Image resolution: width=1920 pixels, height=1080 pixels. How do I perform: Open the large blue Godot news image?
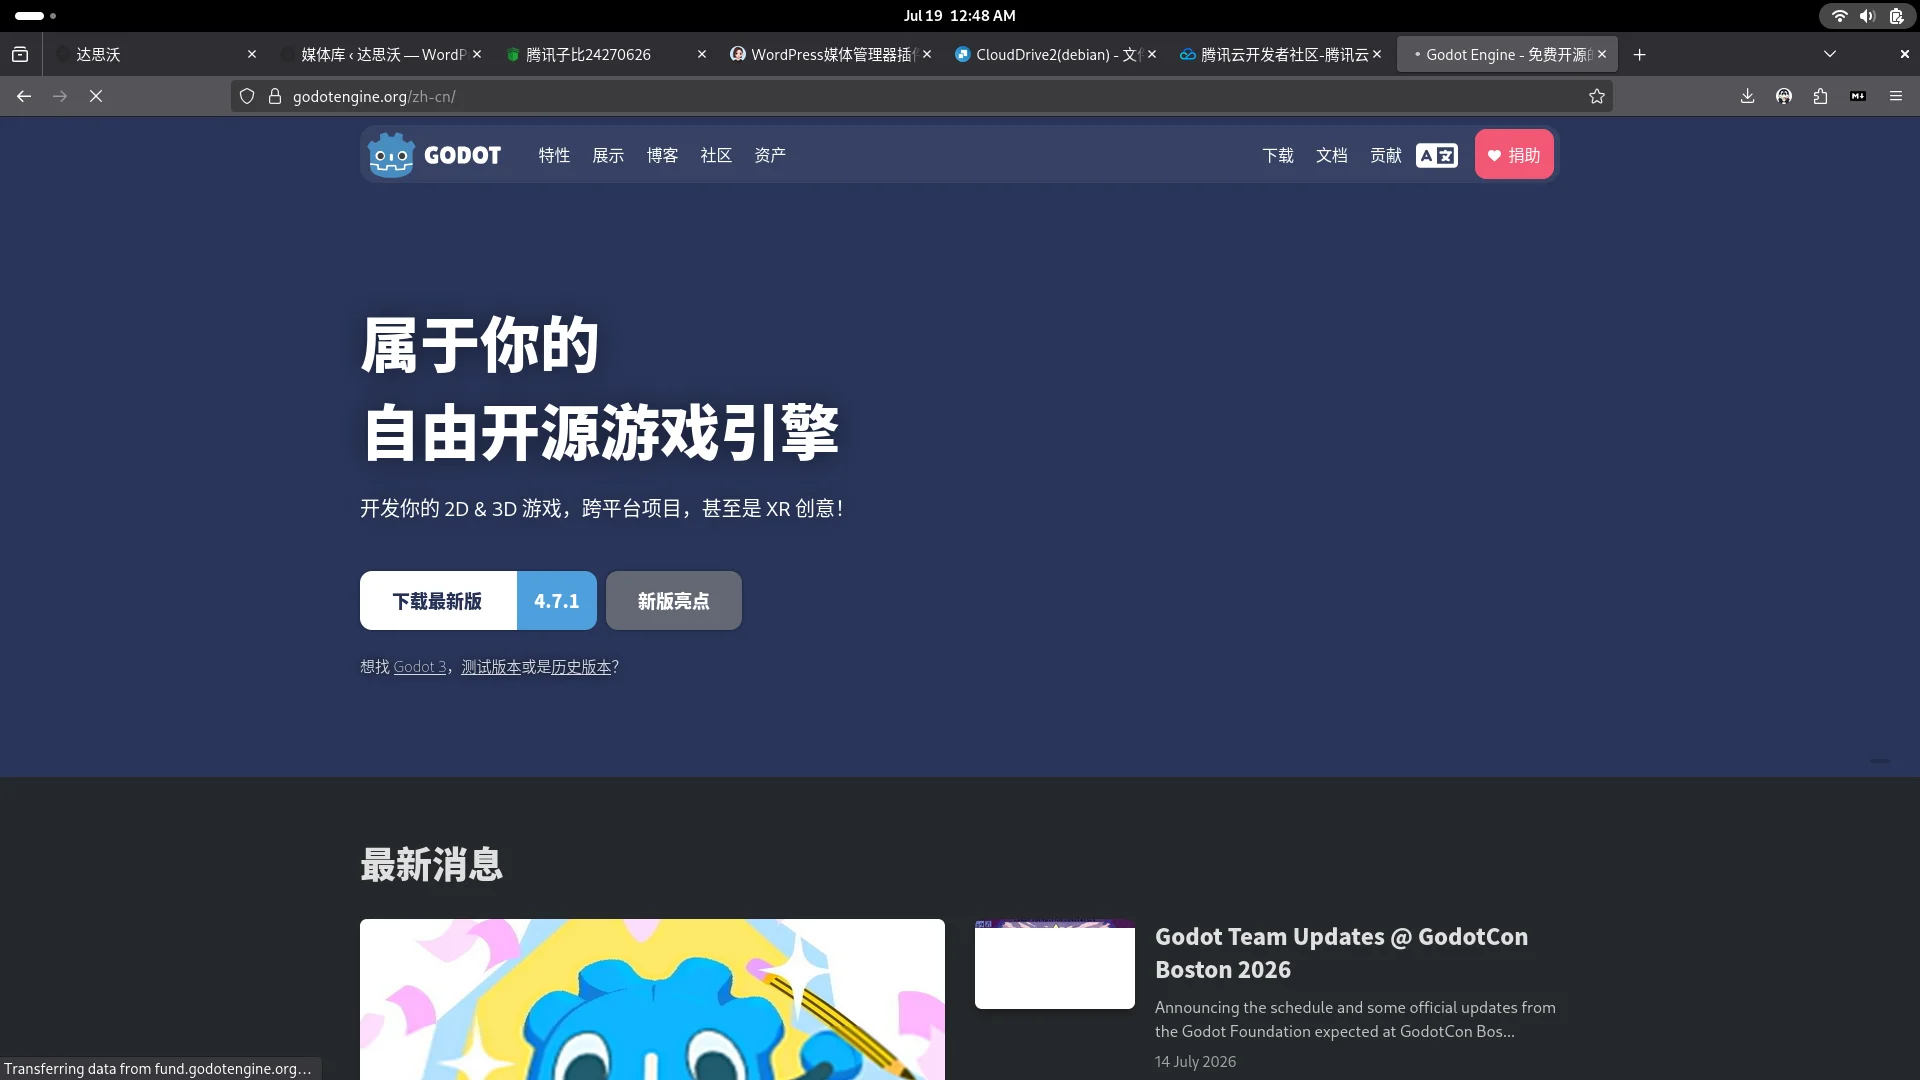point(652,999)
